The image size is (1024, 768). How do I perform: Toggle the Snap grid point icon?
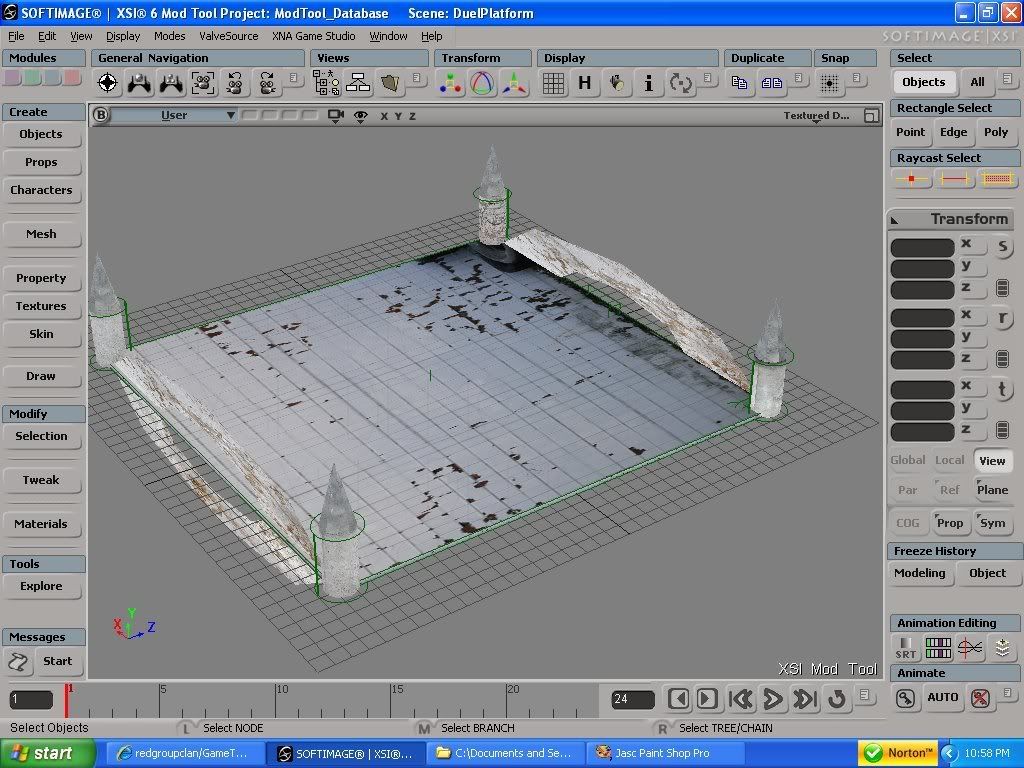tap(829, 83)
